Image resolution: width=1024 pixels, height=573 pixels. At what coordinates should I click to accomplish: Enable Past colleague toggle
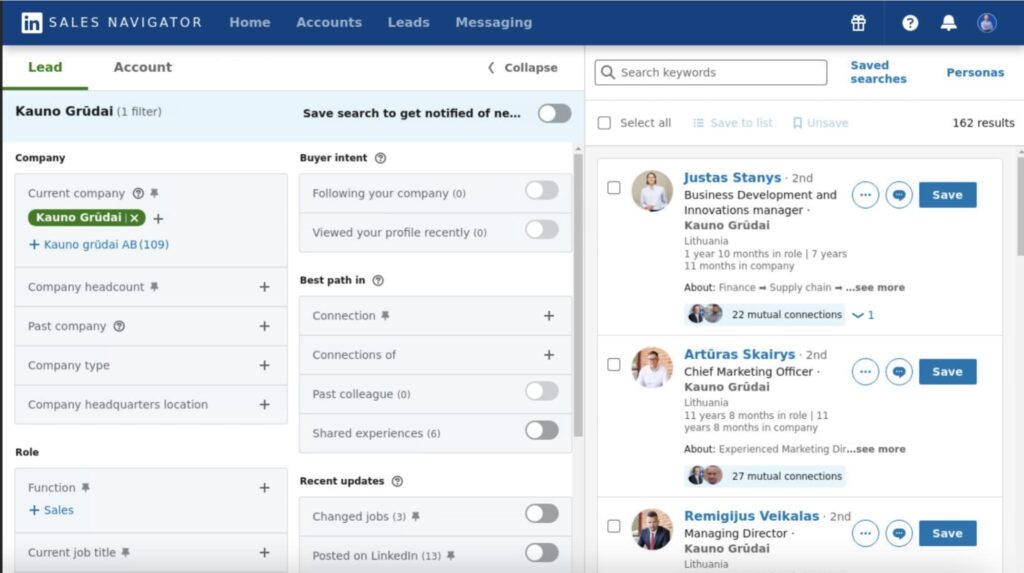click(x=541, y=391)
